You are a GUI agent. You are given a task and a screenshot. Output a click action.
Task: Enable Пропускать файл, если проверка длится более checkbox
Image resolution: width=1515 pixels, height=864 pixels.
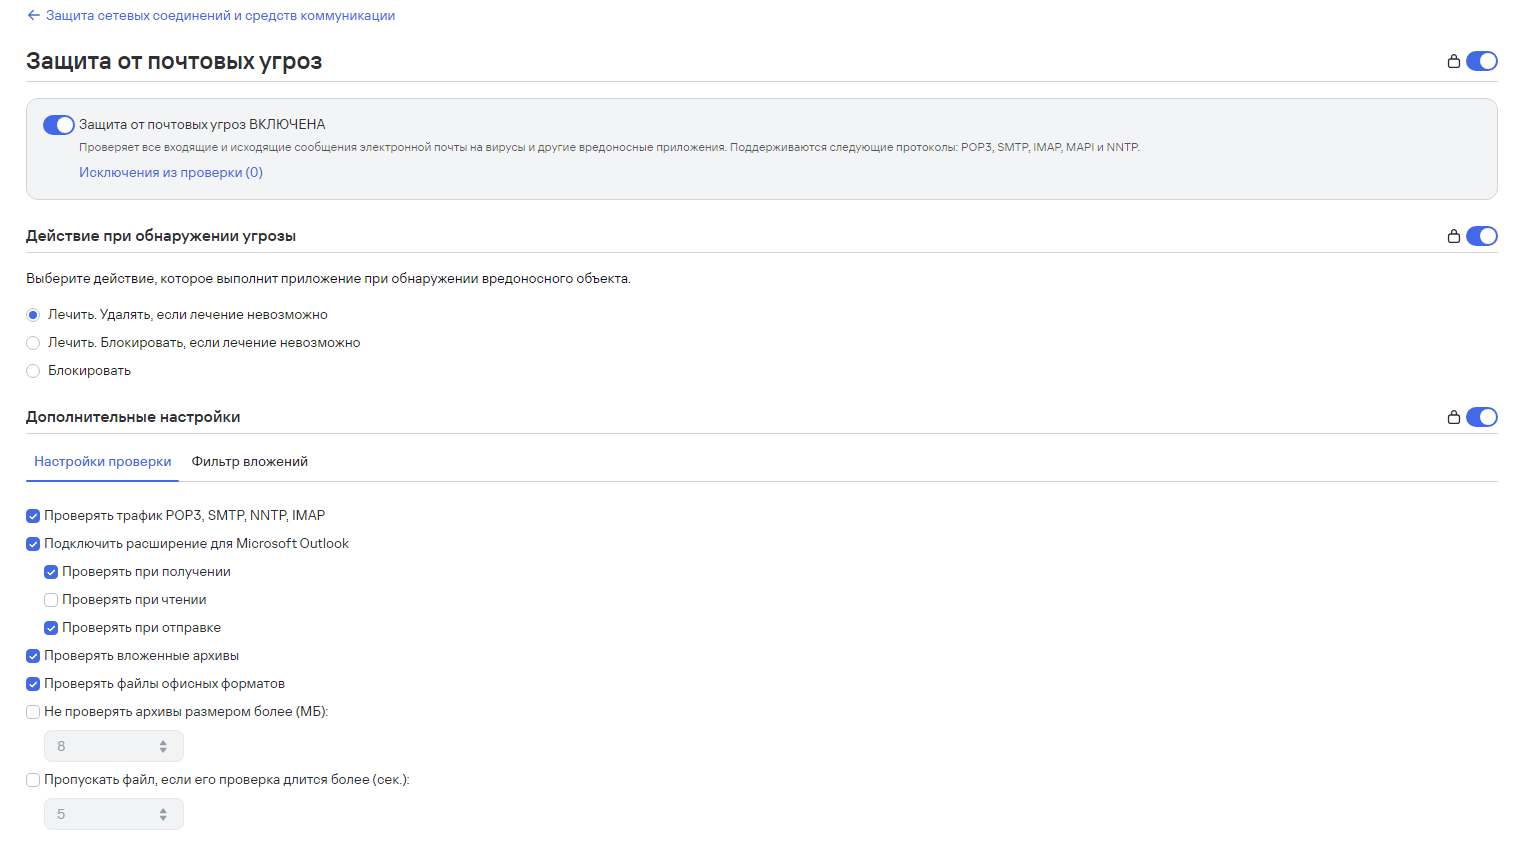tap(33, 780)
